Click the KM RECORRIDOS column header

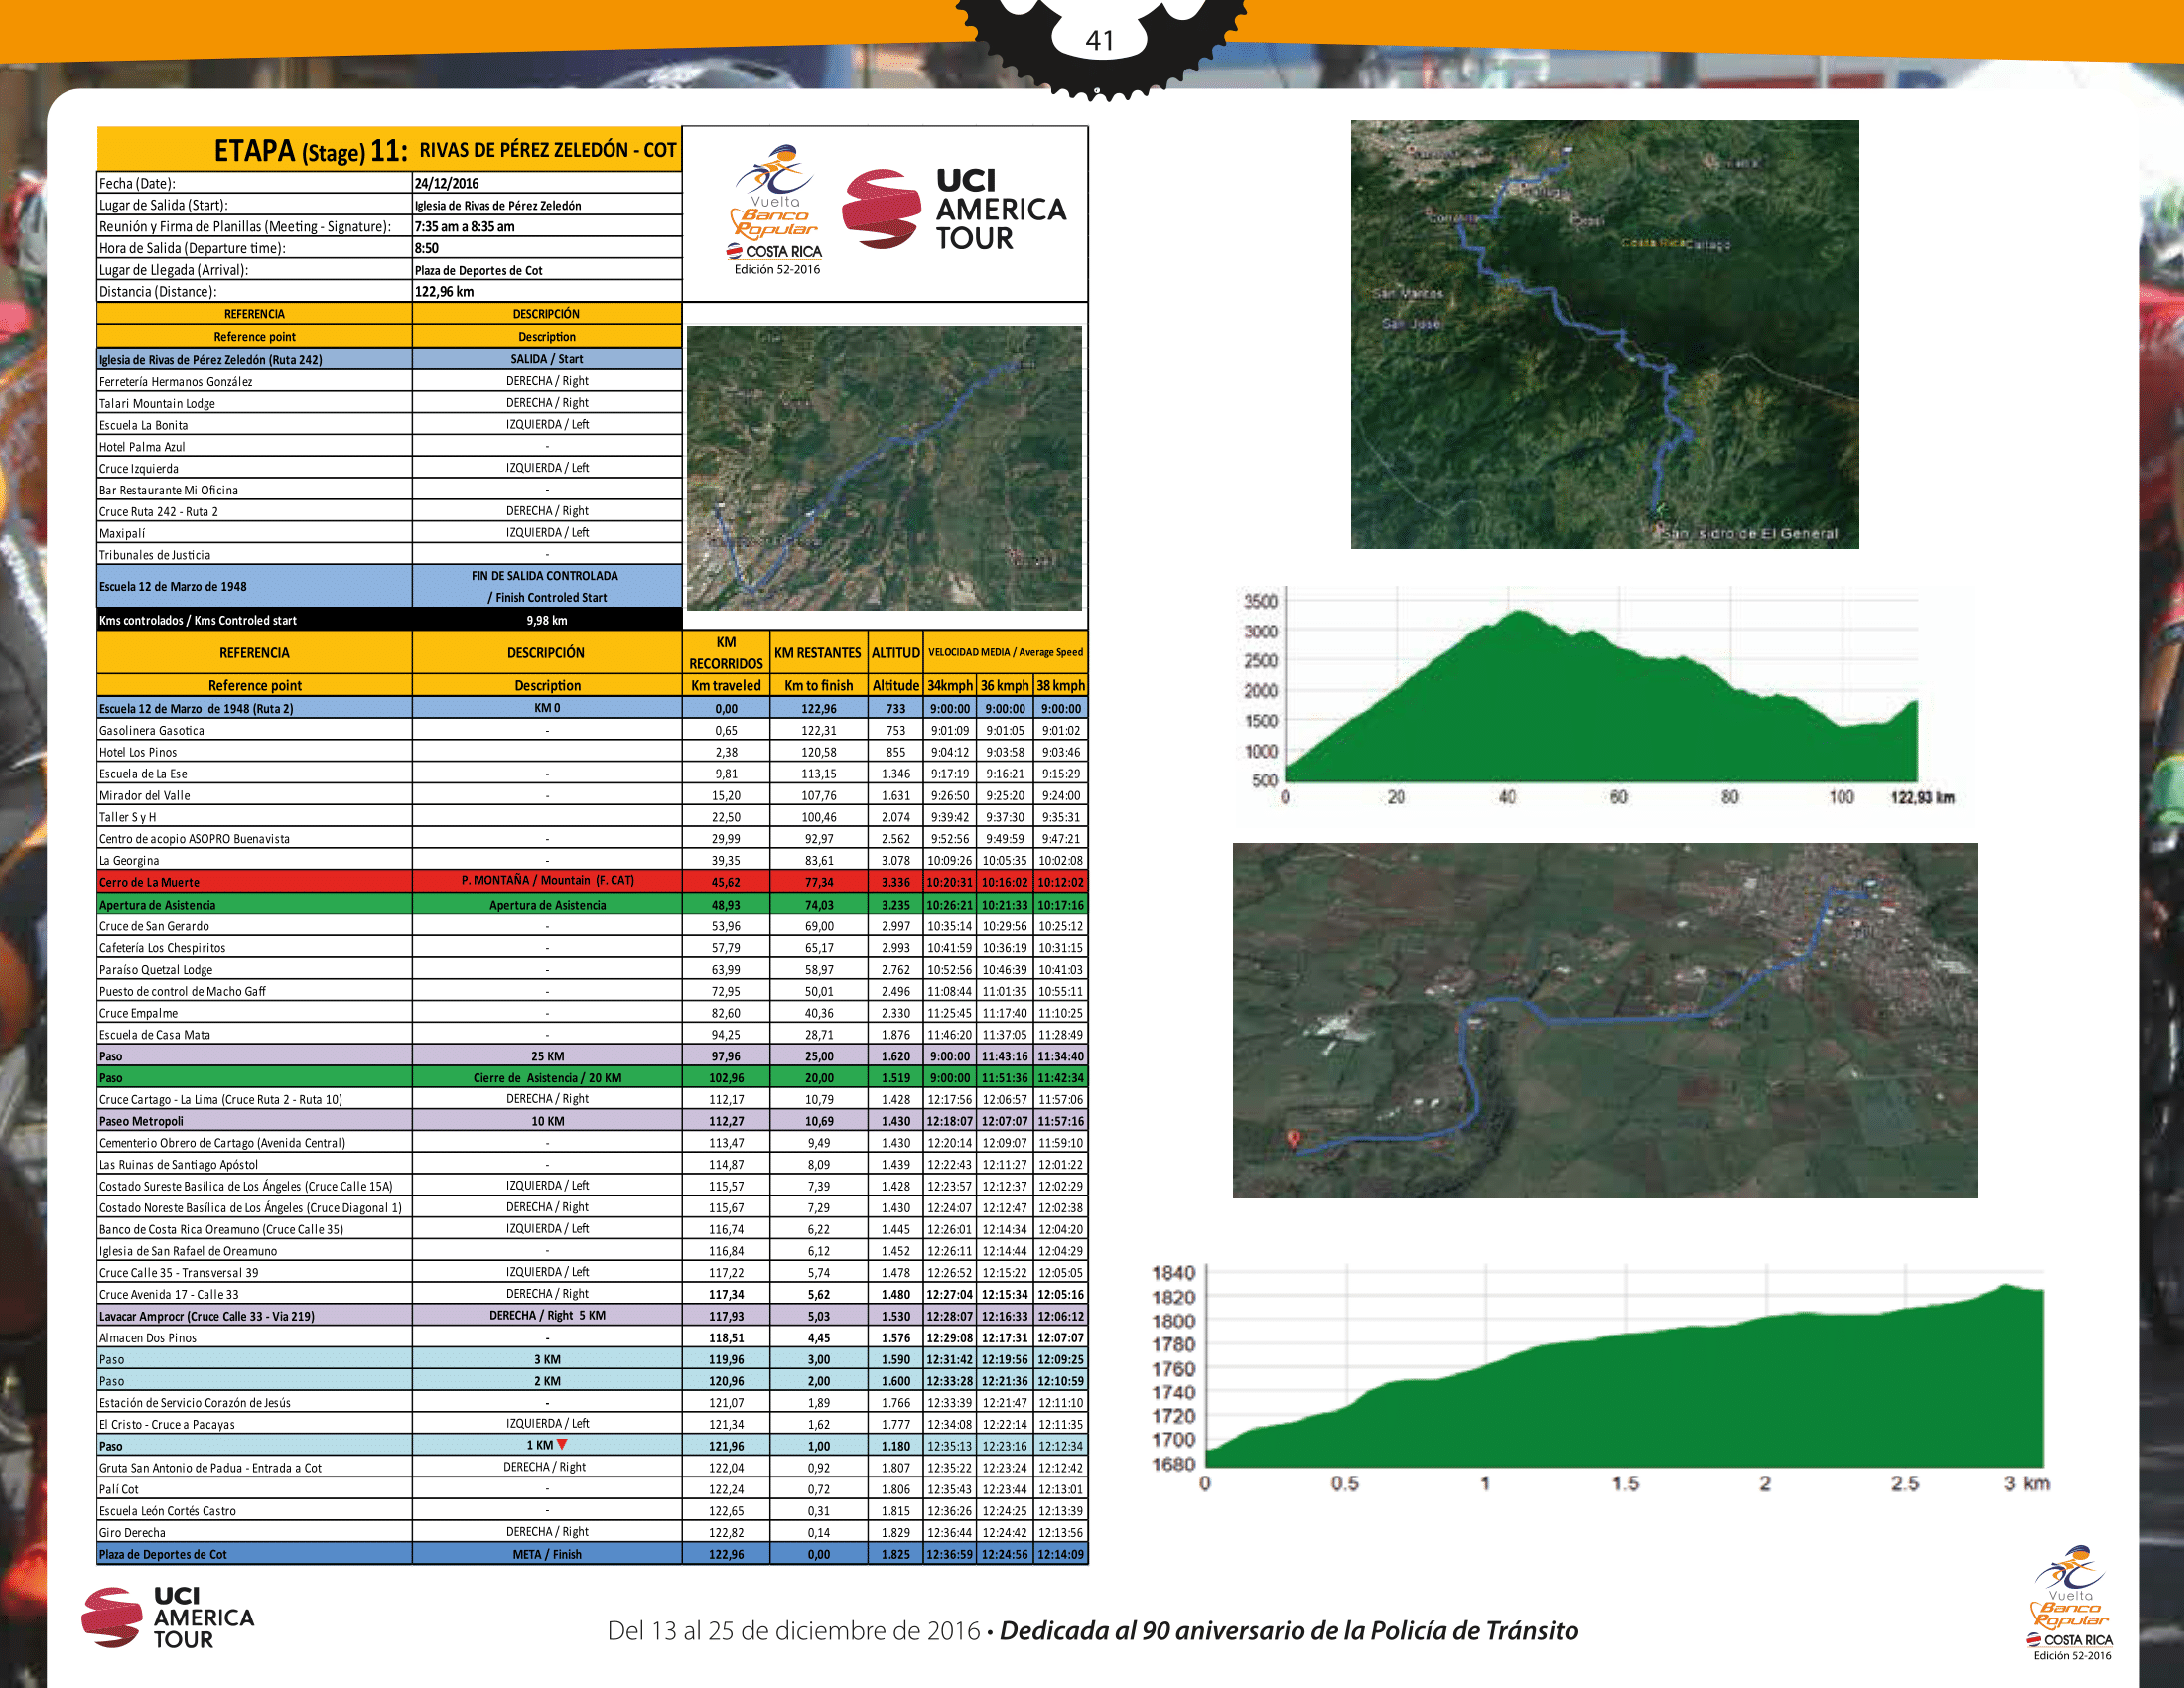tap(726, 653)
